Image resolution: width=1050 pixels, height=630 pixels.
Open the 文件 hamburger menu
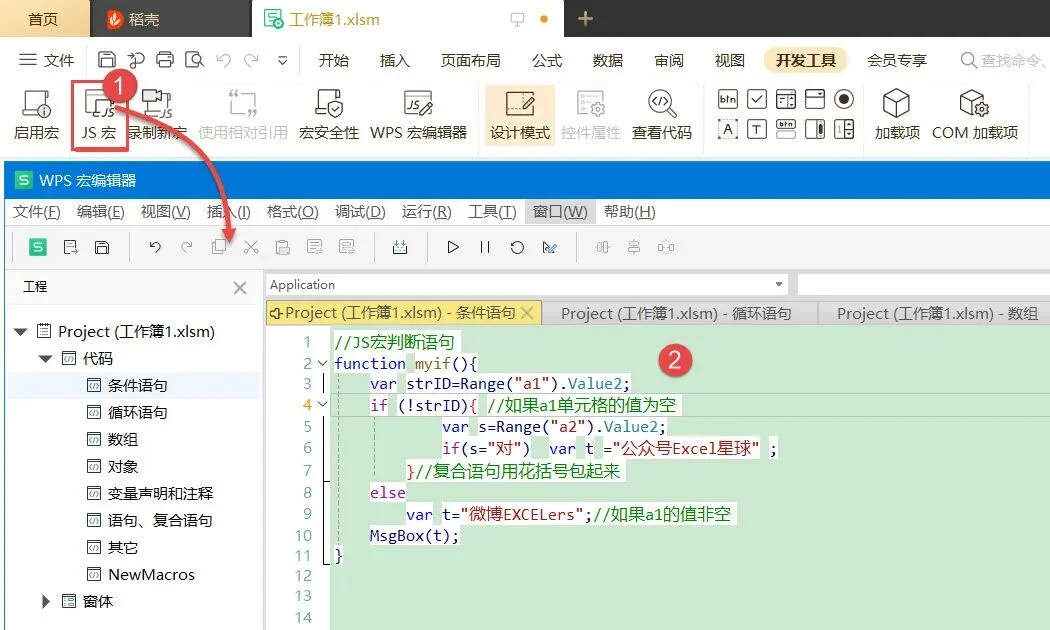[46, 60]
